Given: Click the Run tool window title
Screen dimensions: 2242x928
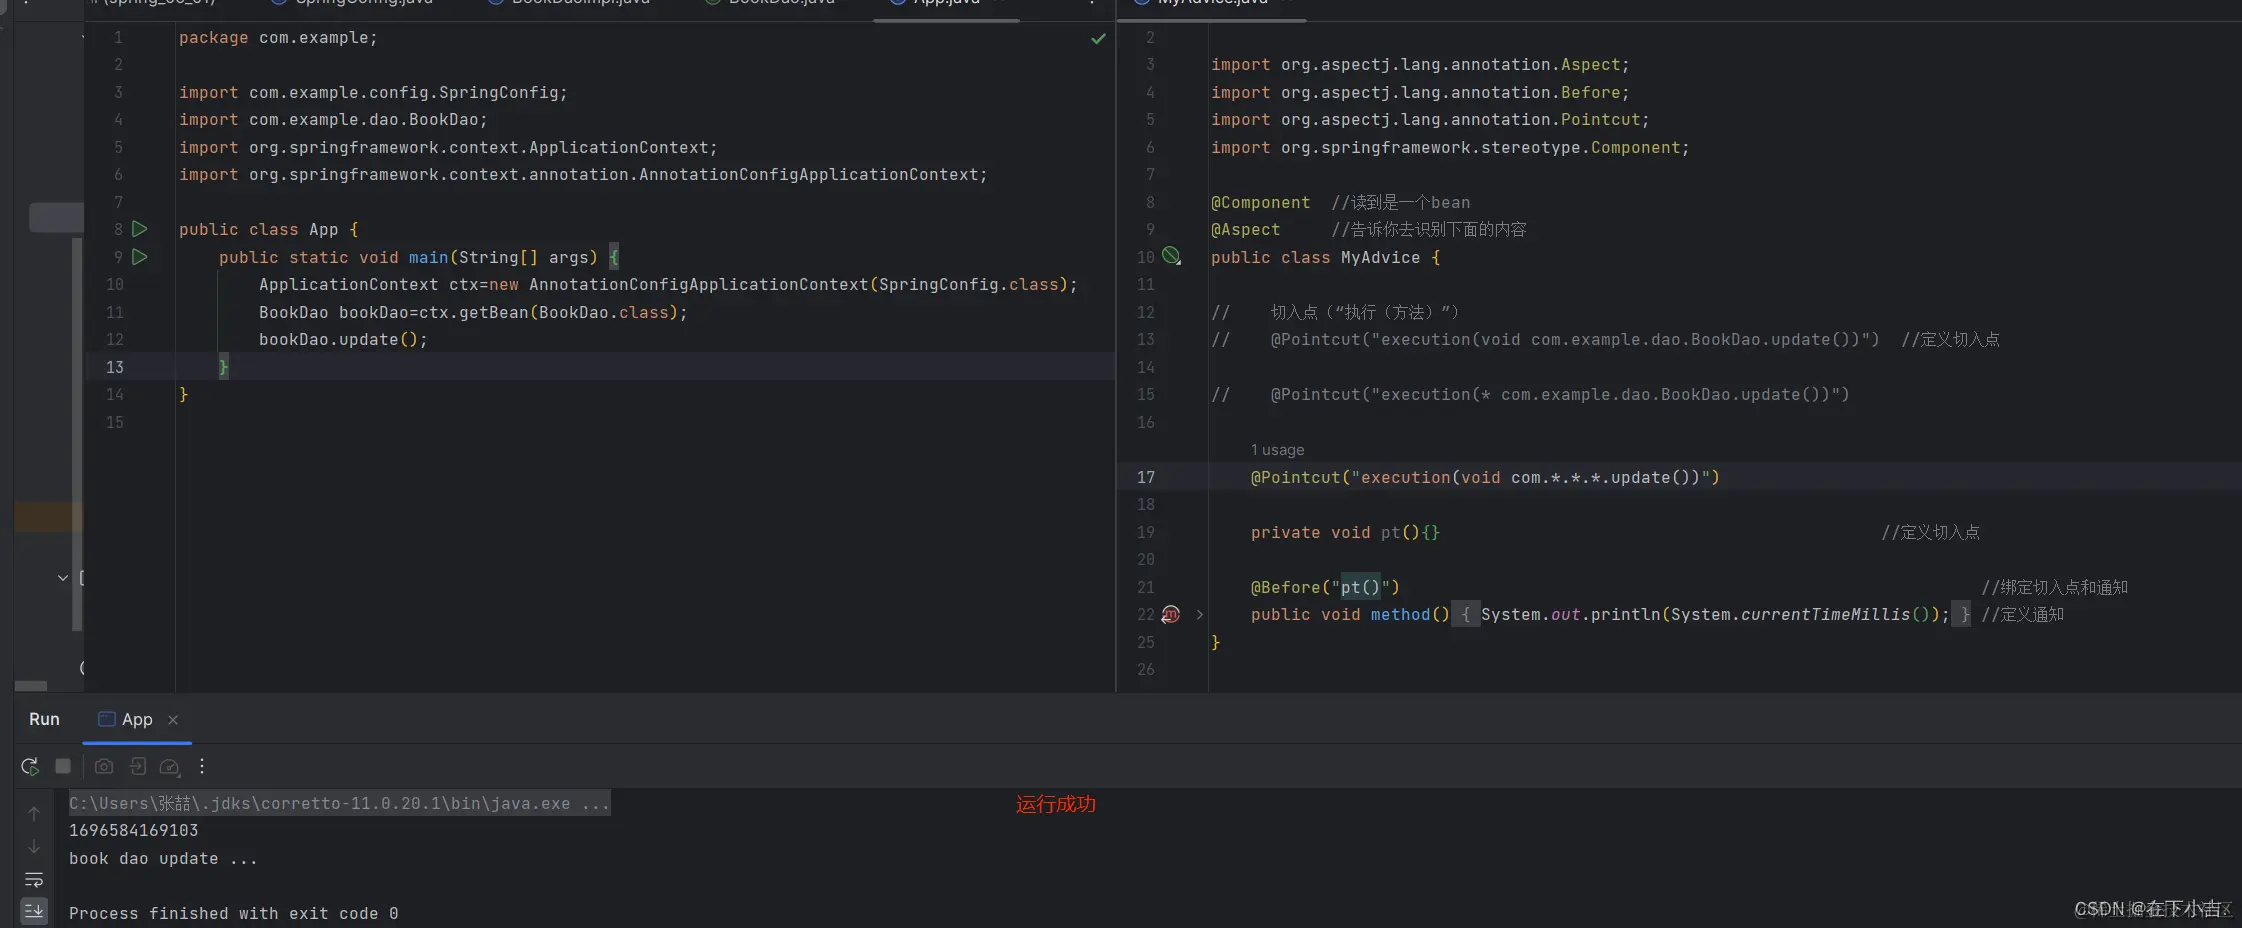Looking at the screenshot, I should pos(44,719).
